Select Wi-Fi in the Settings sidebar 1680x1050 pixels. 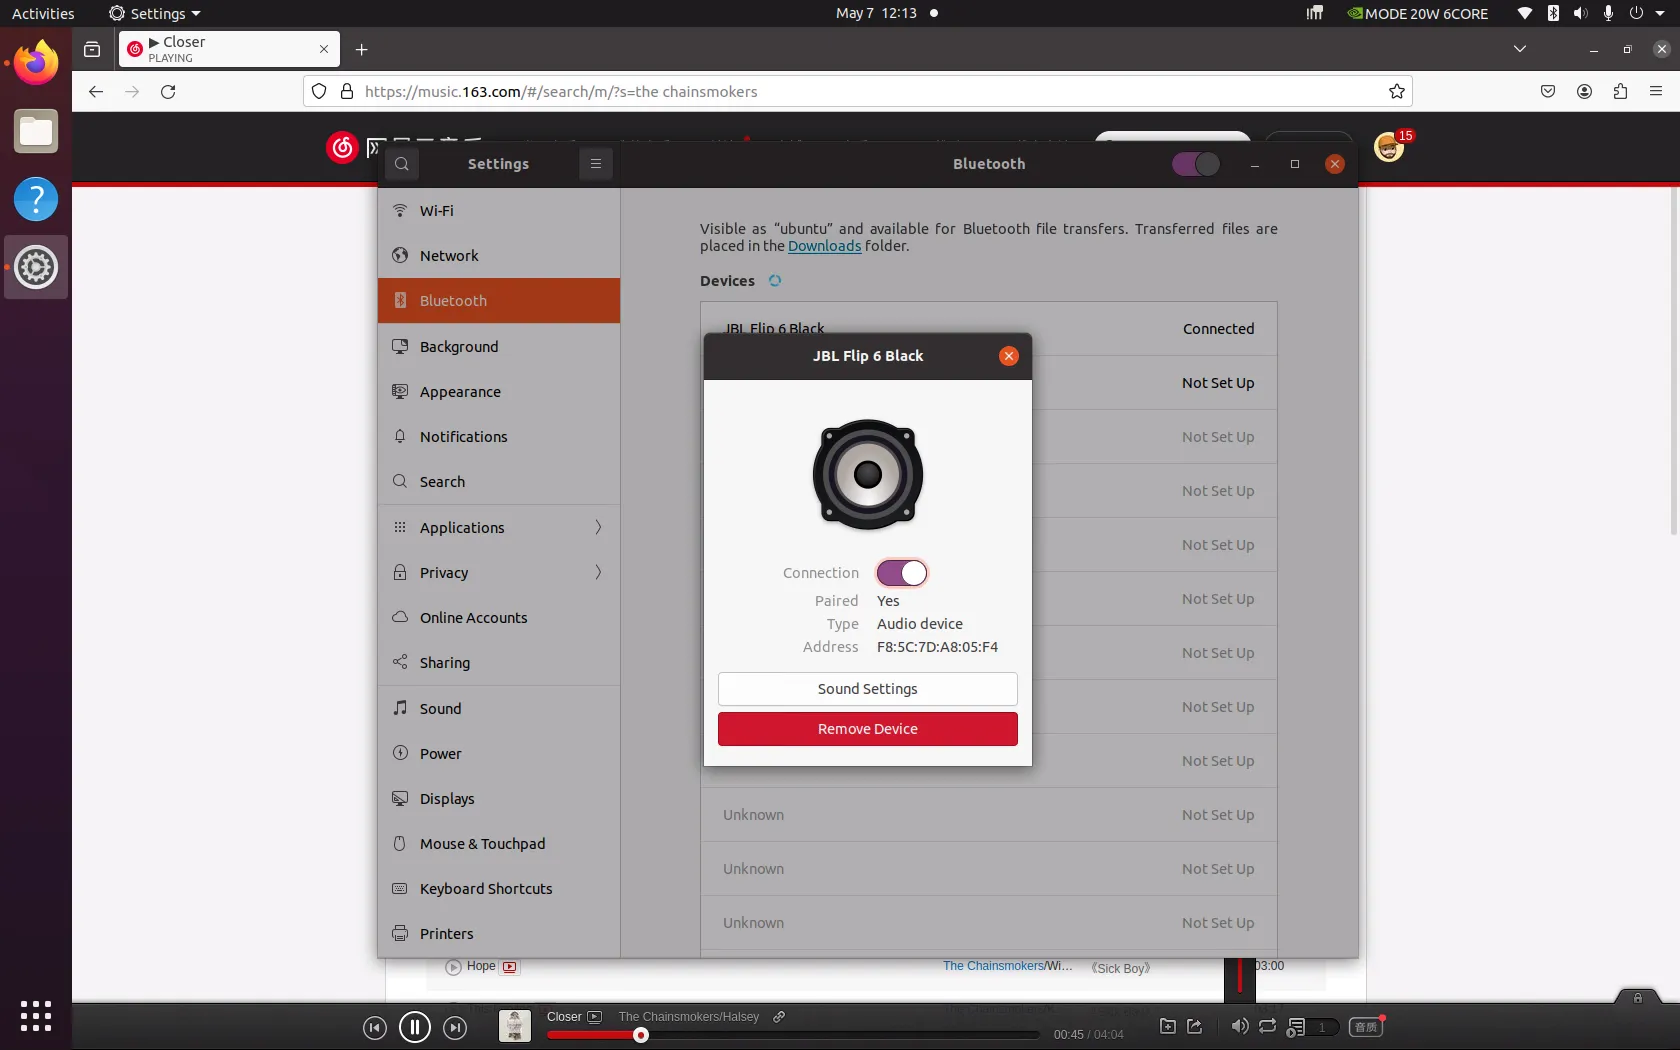499,211
